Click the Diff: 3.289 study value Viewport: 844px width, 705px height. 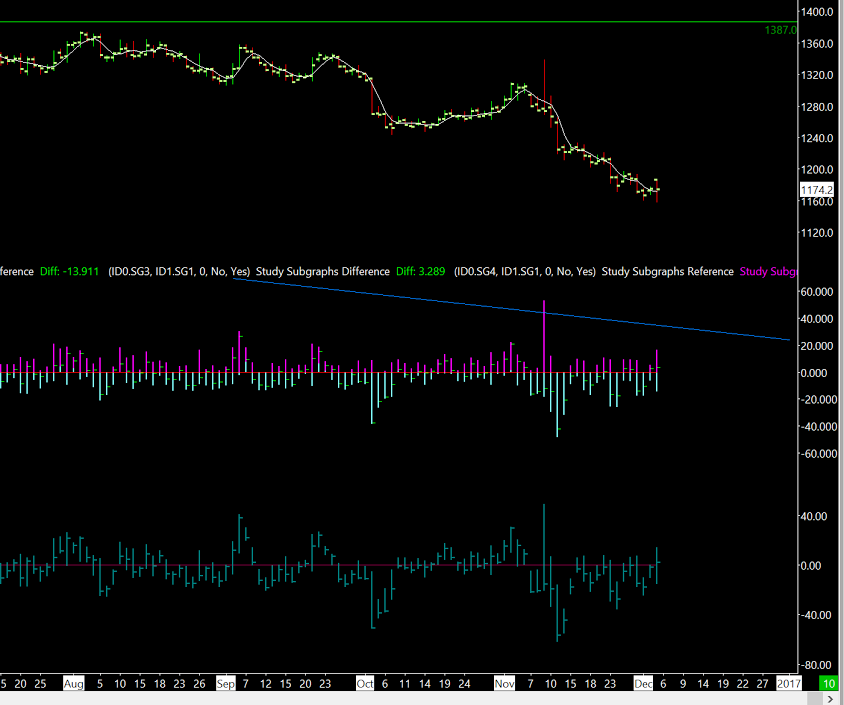[420, 271]
